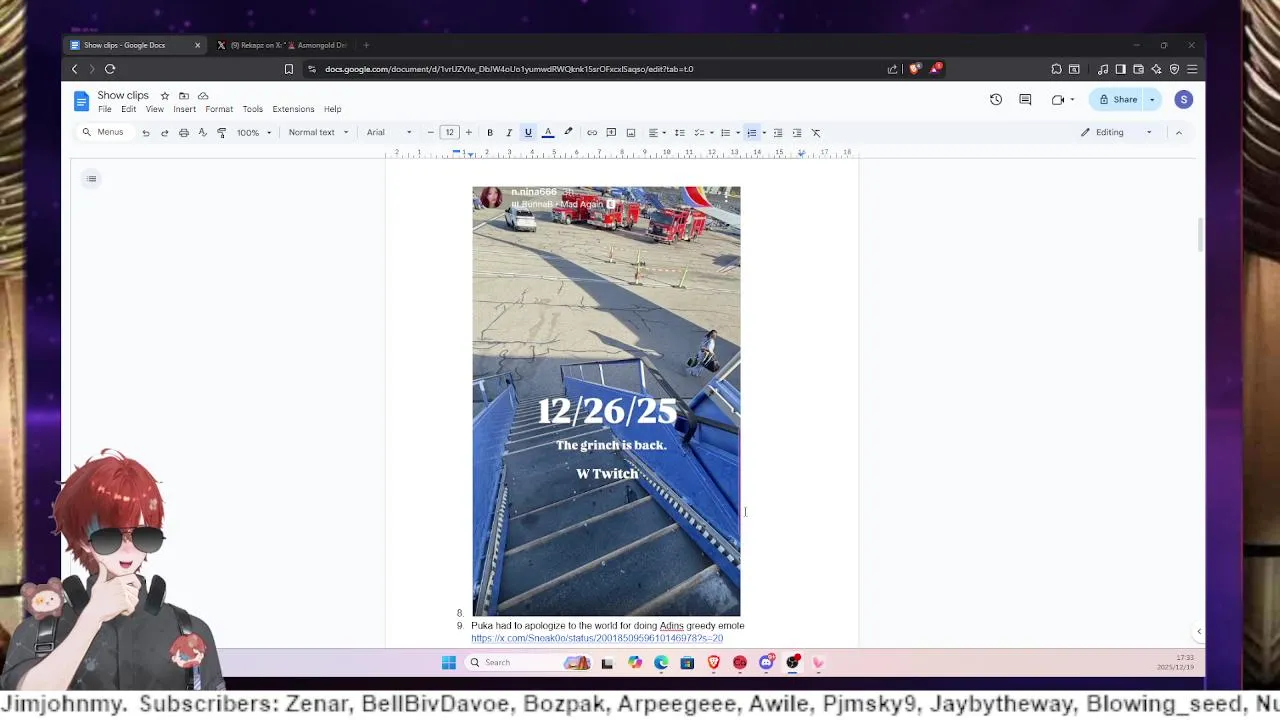The width and height of the screenshot is (1280, 720).
Task: Show all comments panel icon
Action: pos(1025,100)
